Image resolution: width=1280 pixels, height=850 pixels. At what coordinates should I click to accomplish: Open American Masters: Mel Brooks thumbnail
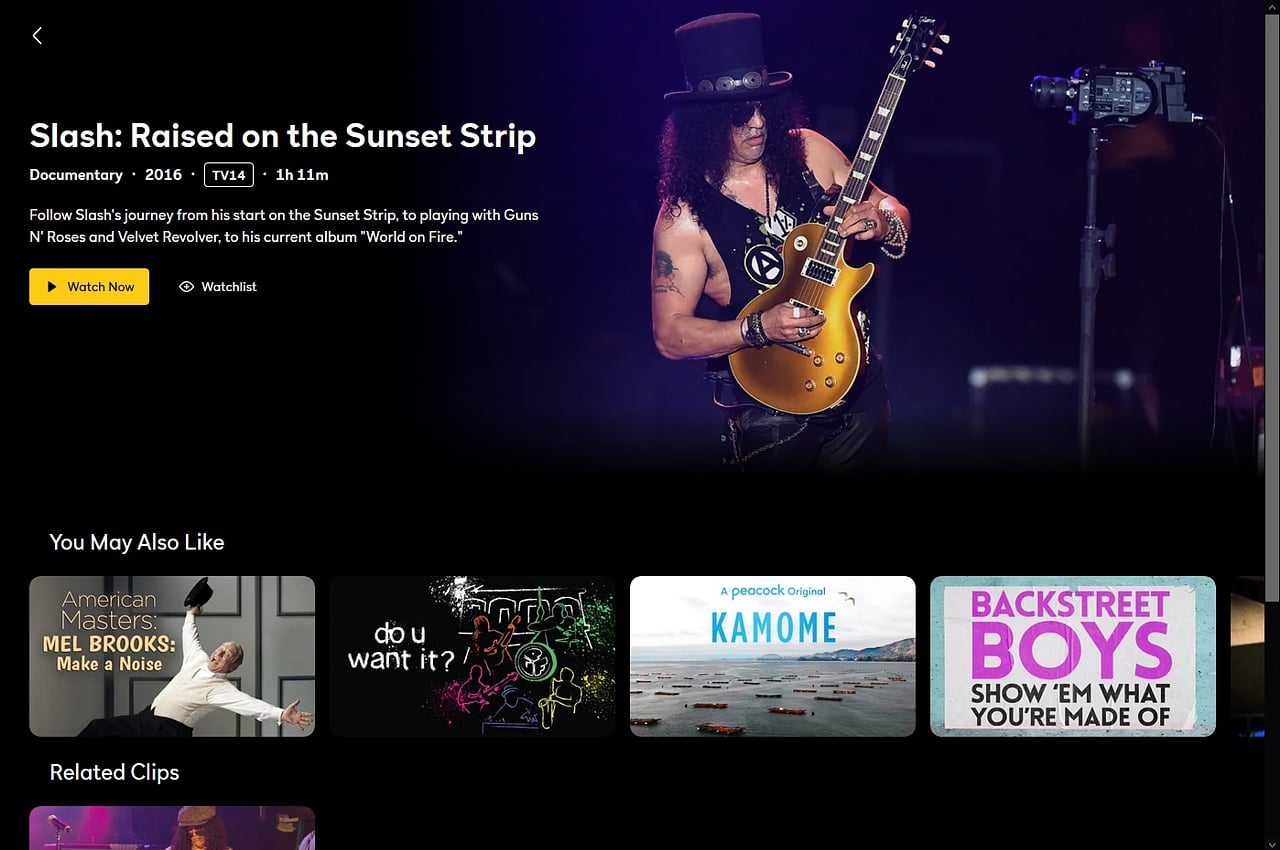tap(172, 656)
